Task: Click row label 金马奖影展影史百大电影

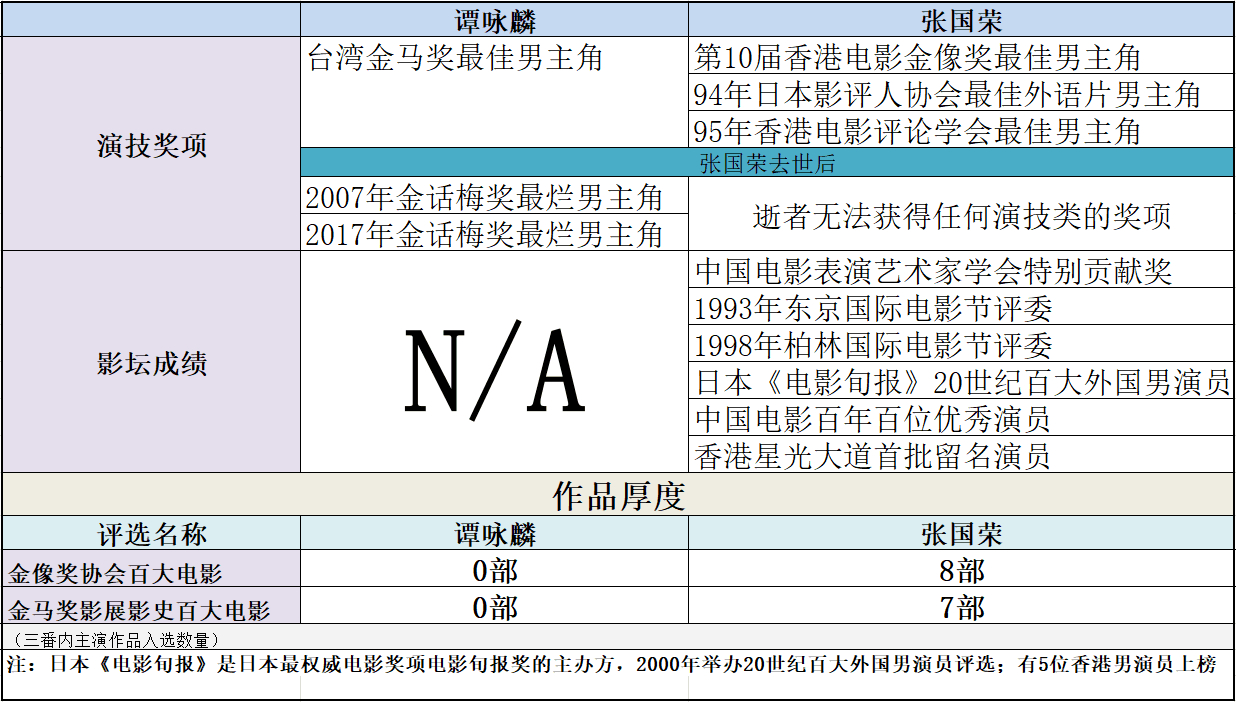Action: [152, 606]
